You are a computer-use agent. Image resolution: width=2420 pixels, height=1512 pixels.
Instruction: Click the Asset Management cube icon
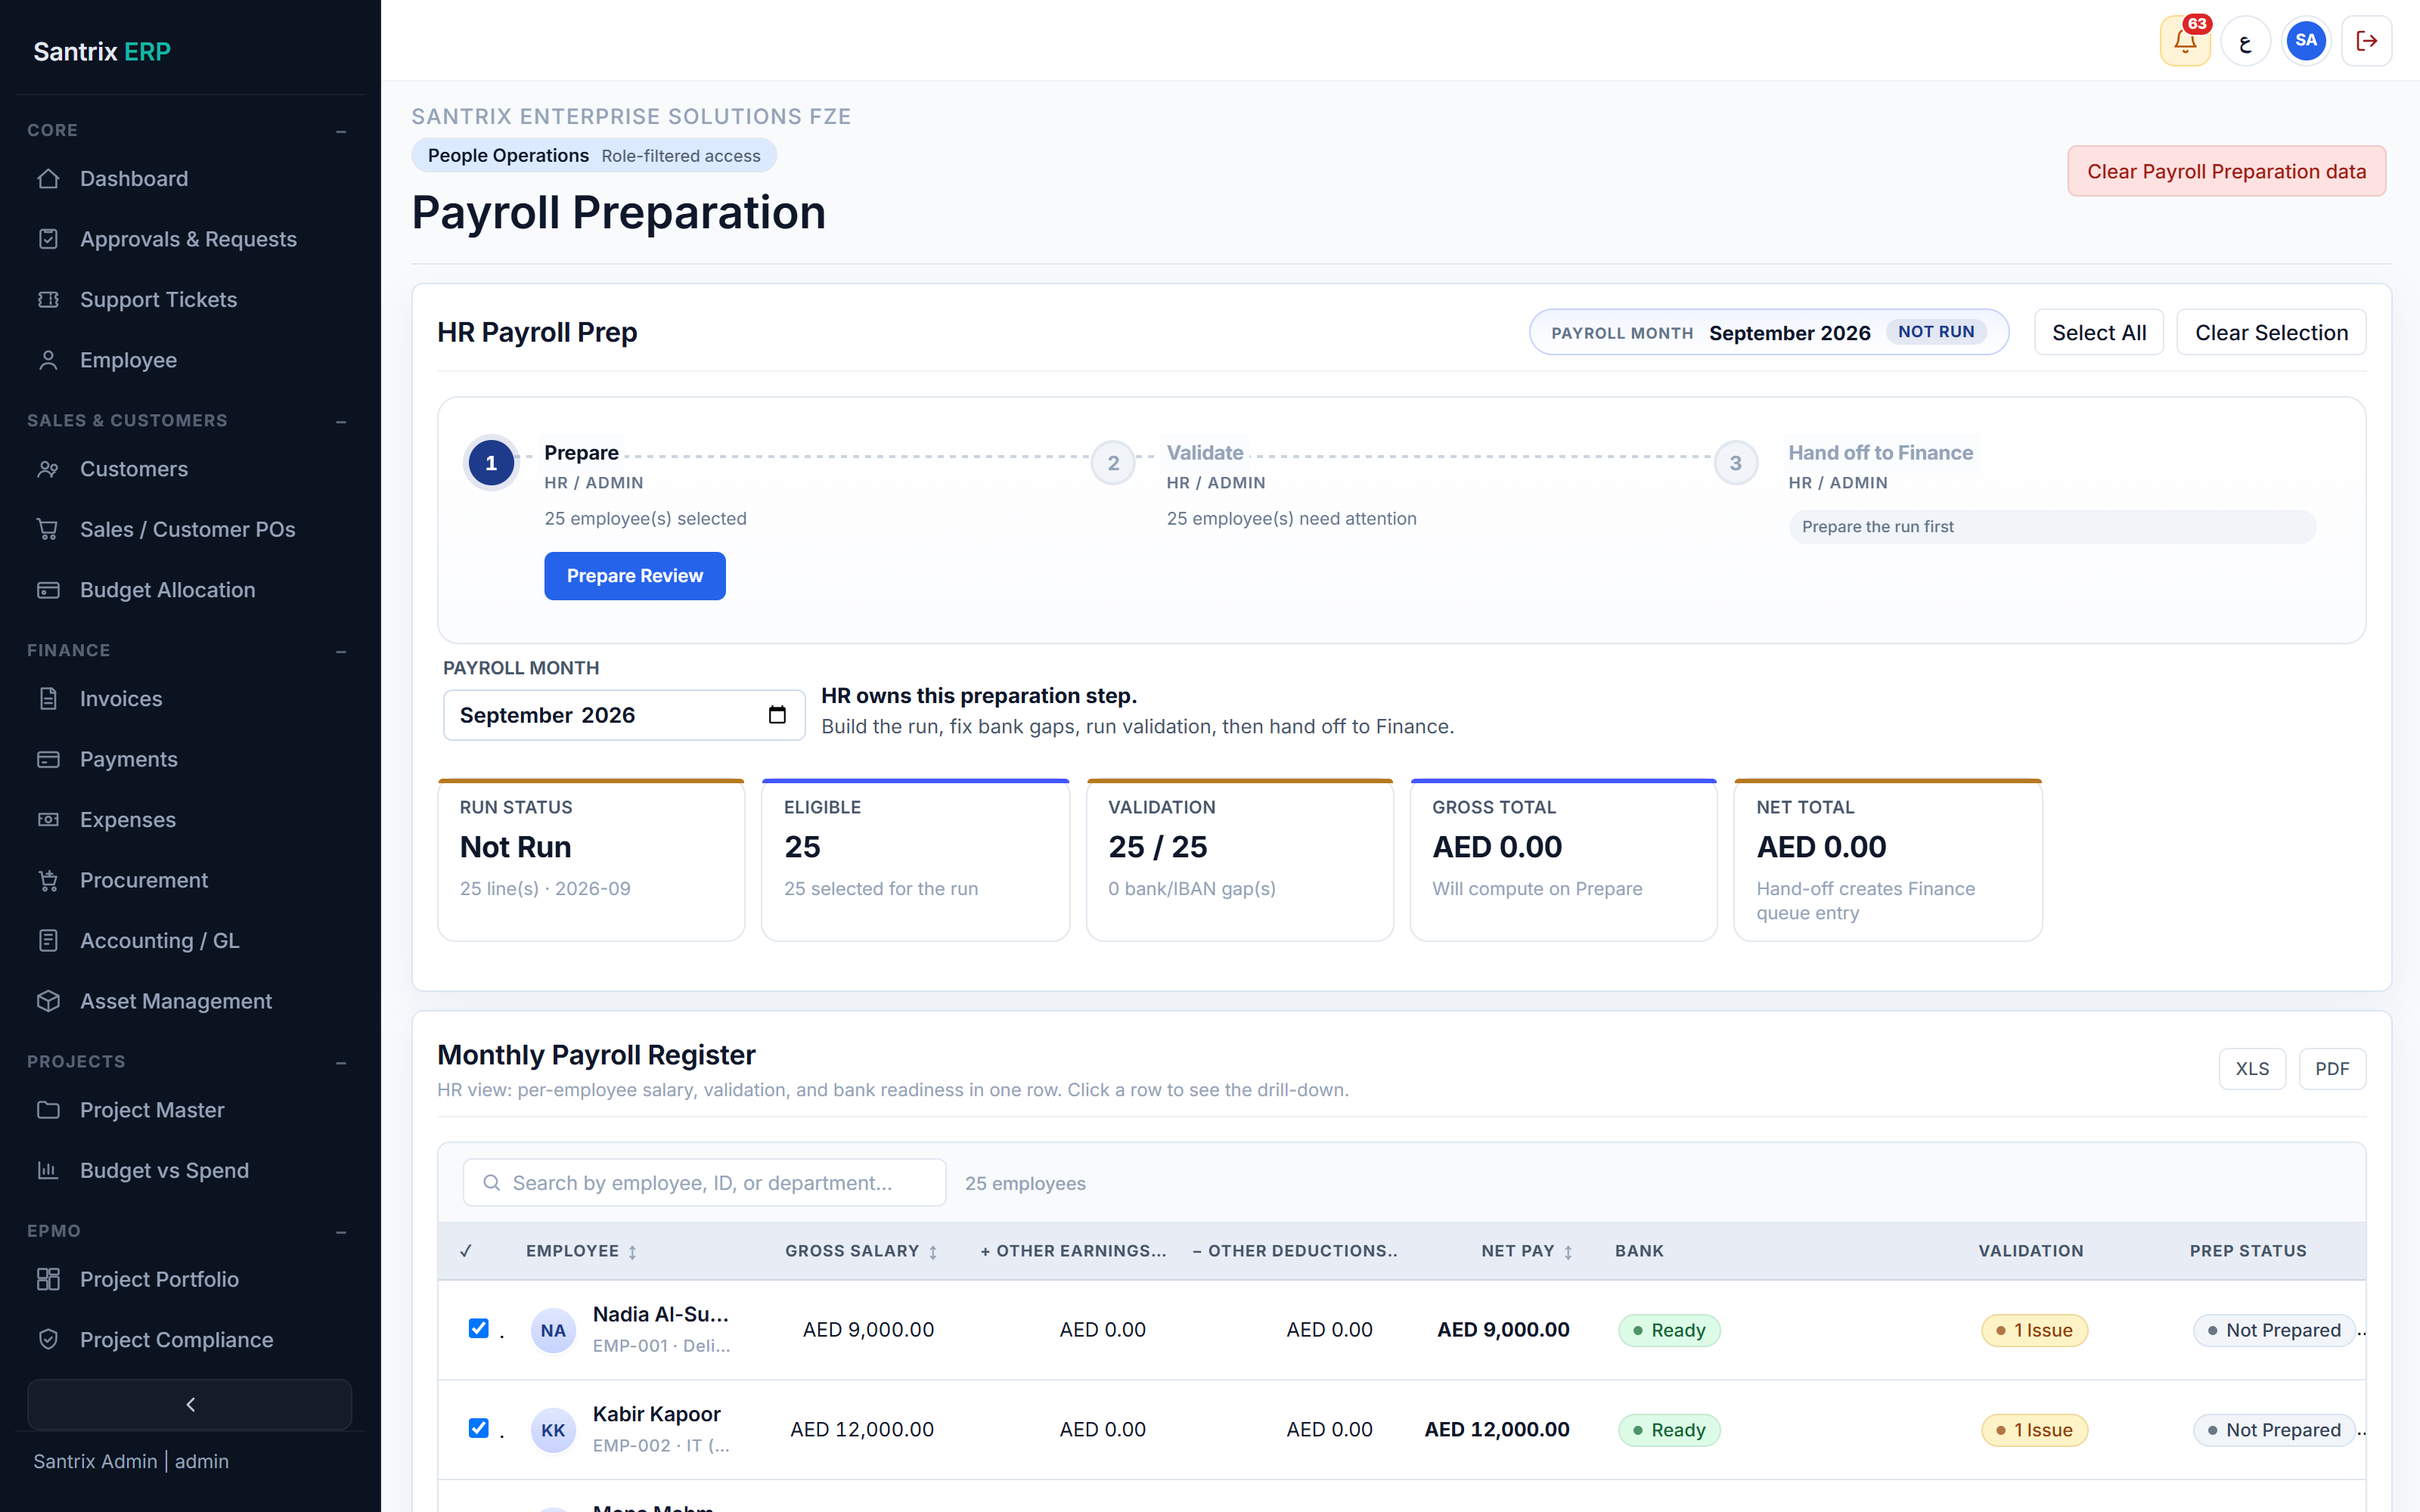[48, 1001]
